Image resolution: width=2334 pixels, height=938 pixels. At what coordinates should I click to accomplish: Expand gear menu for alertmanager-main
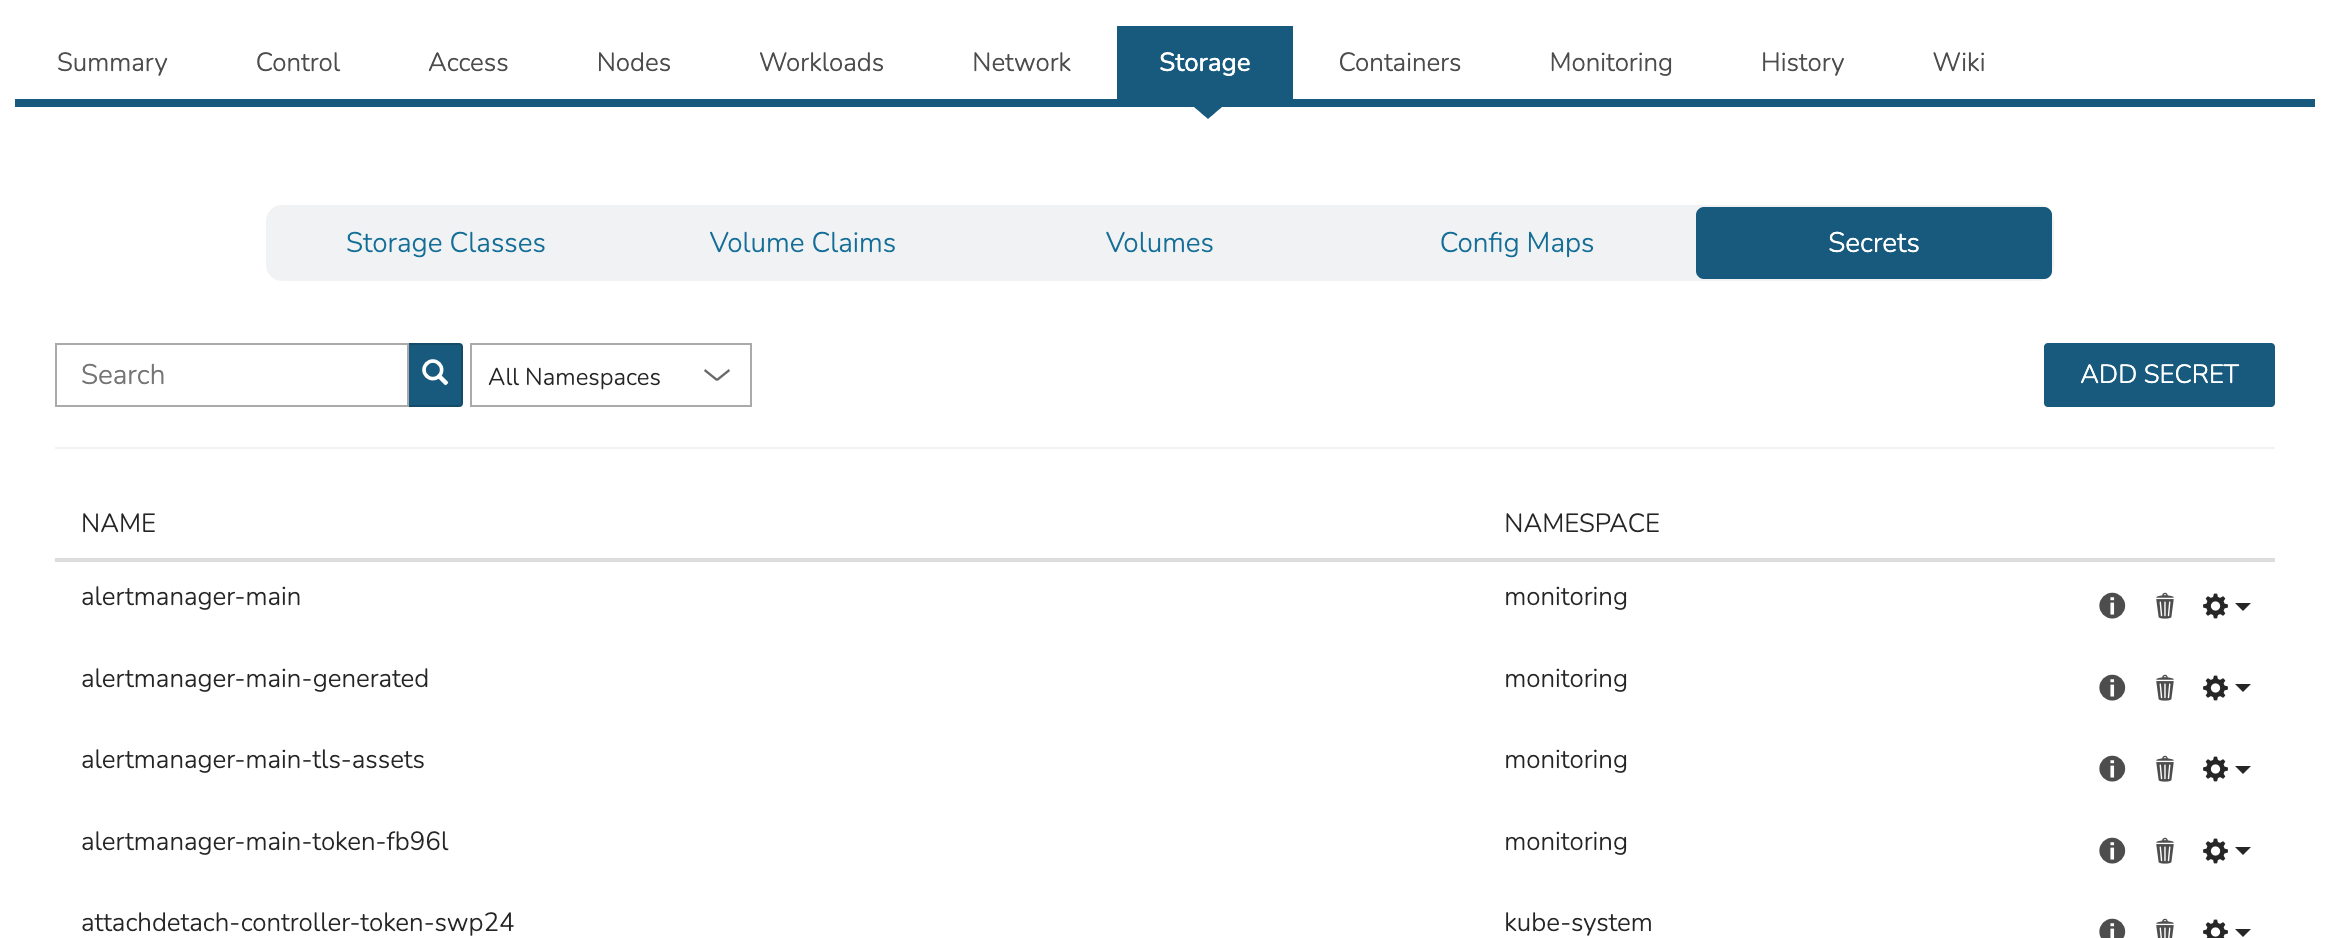(x=2225, y=606)
